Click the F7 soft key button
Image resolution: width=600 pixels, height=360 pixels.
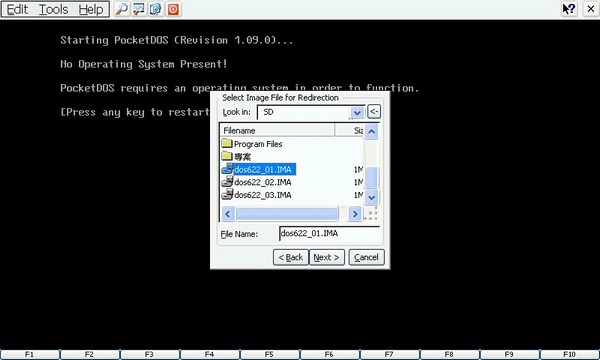click(x=389, y=355)
